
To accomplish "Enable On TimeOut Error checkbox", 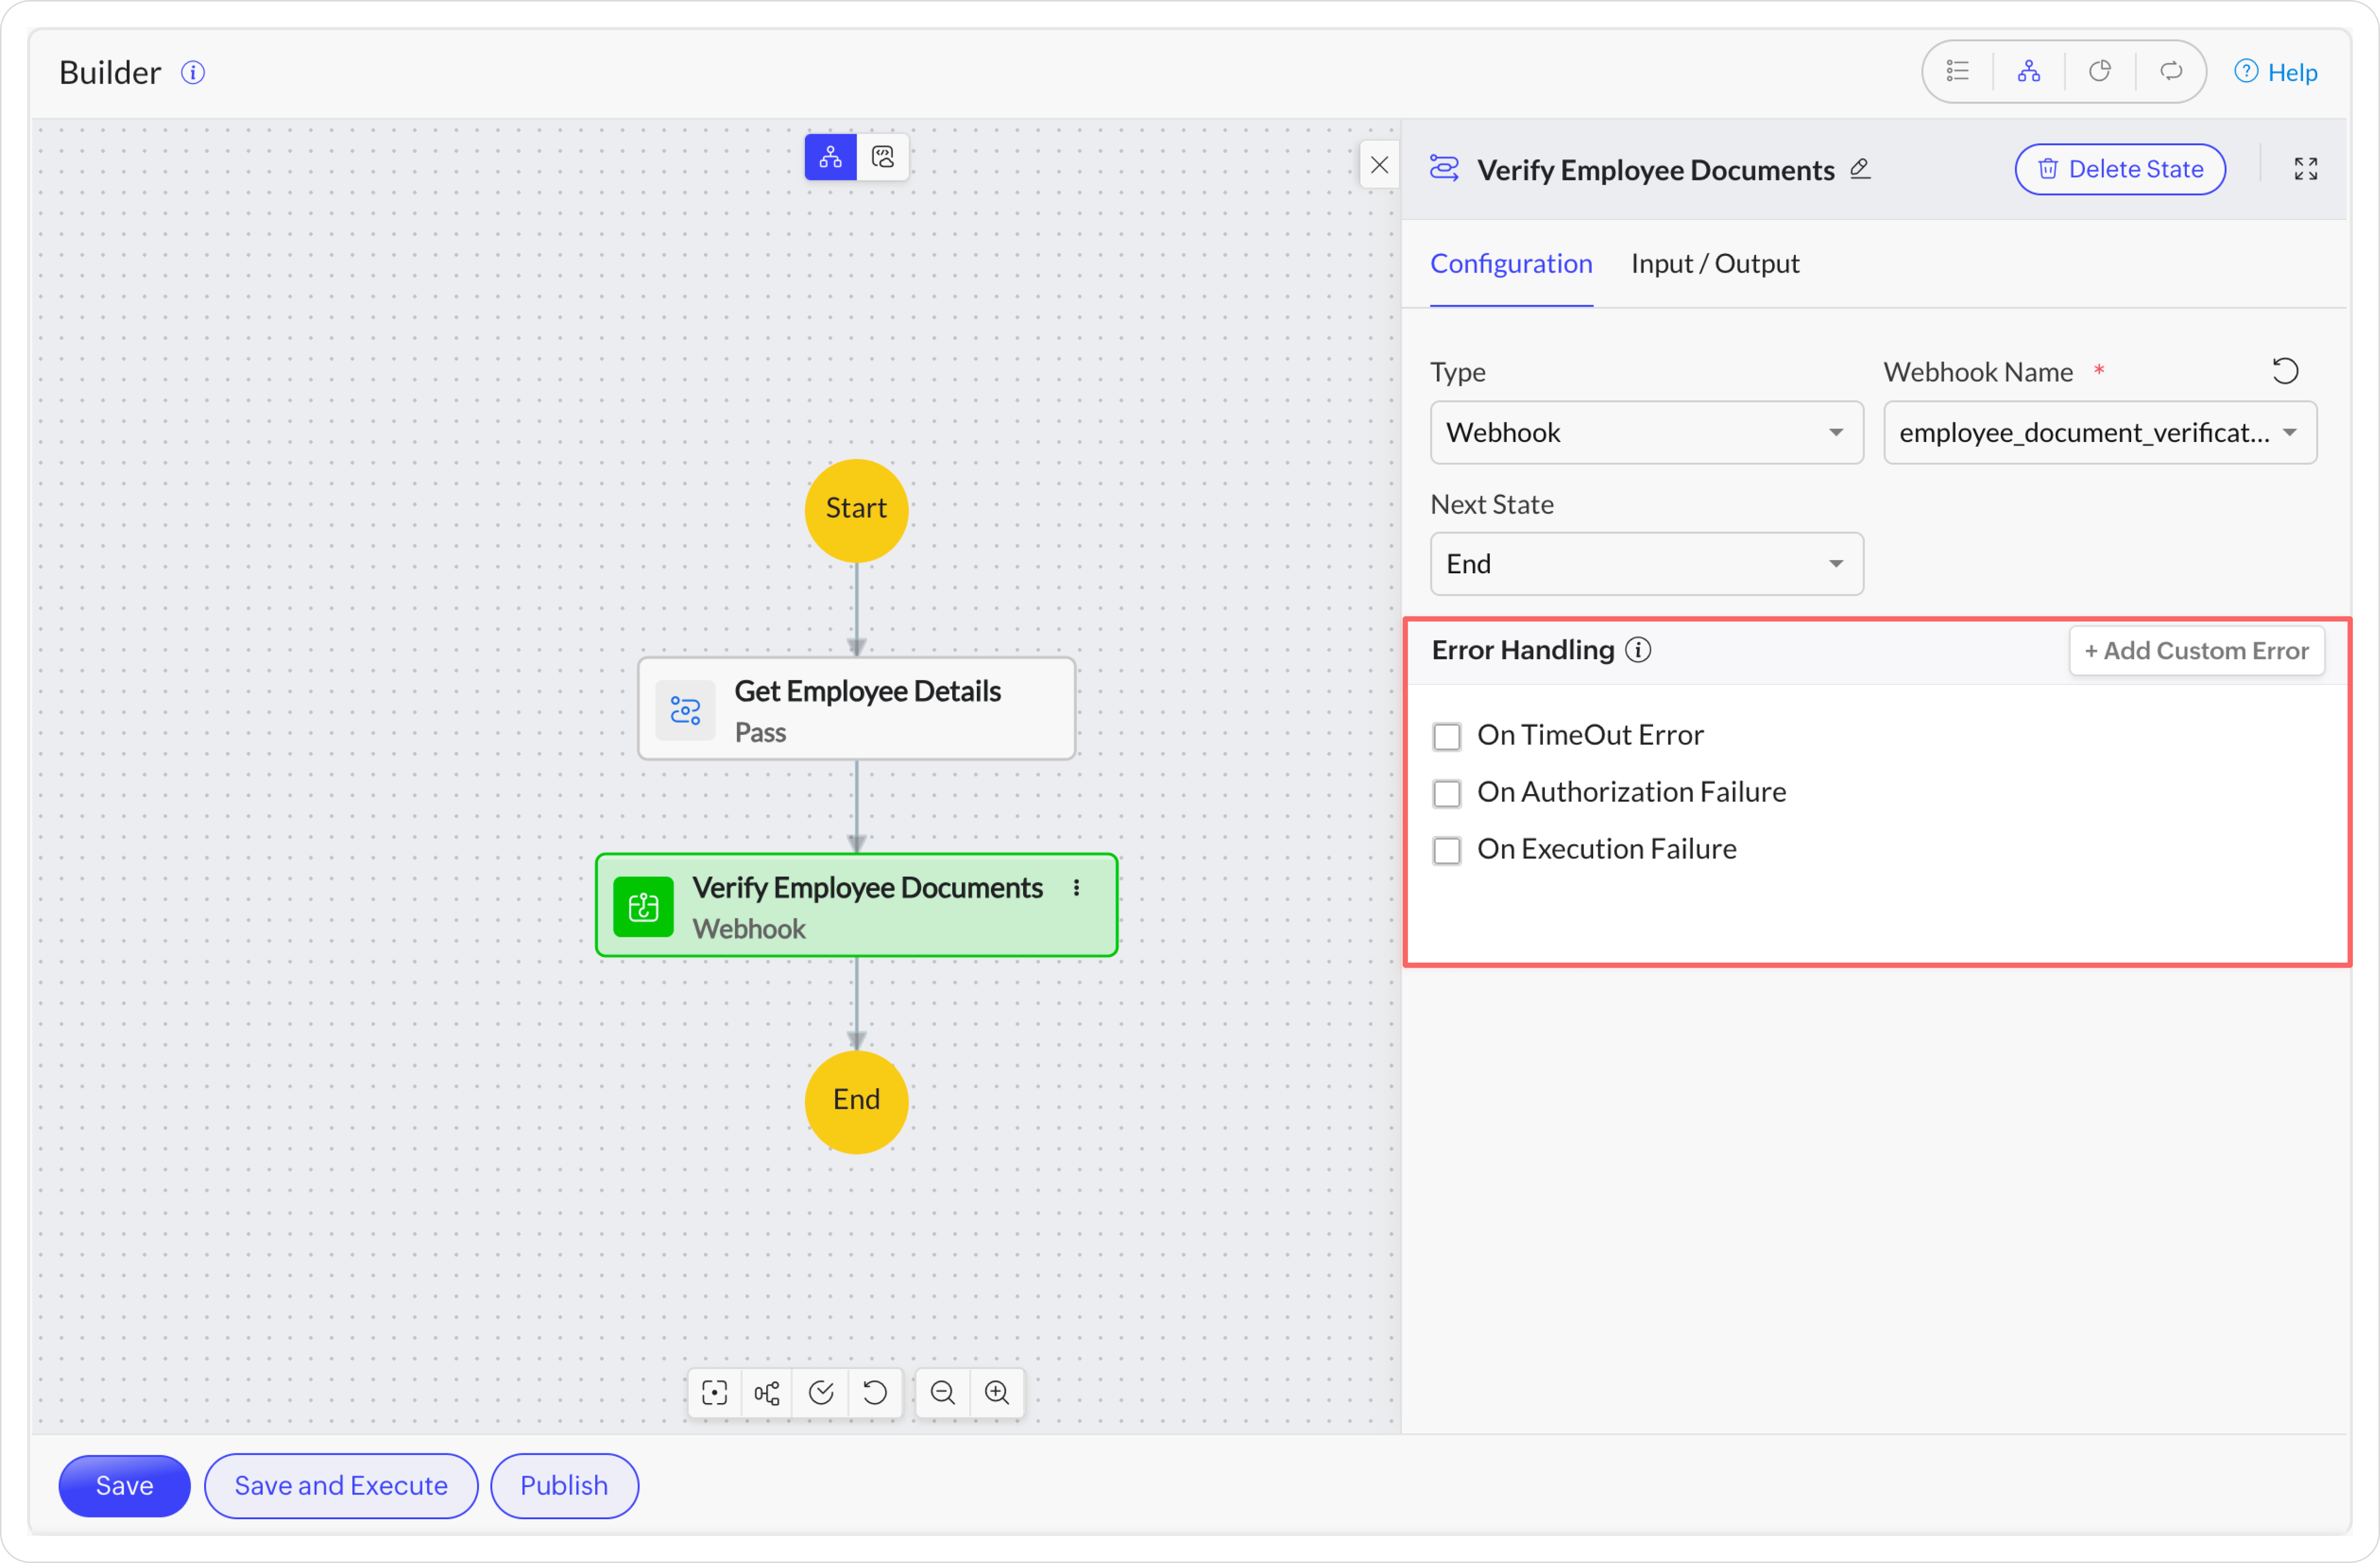I will pos(1447,736).
